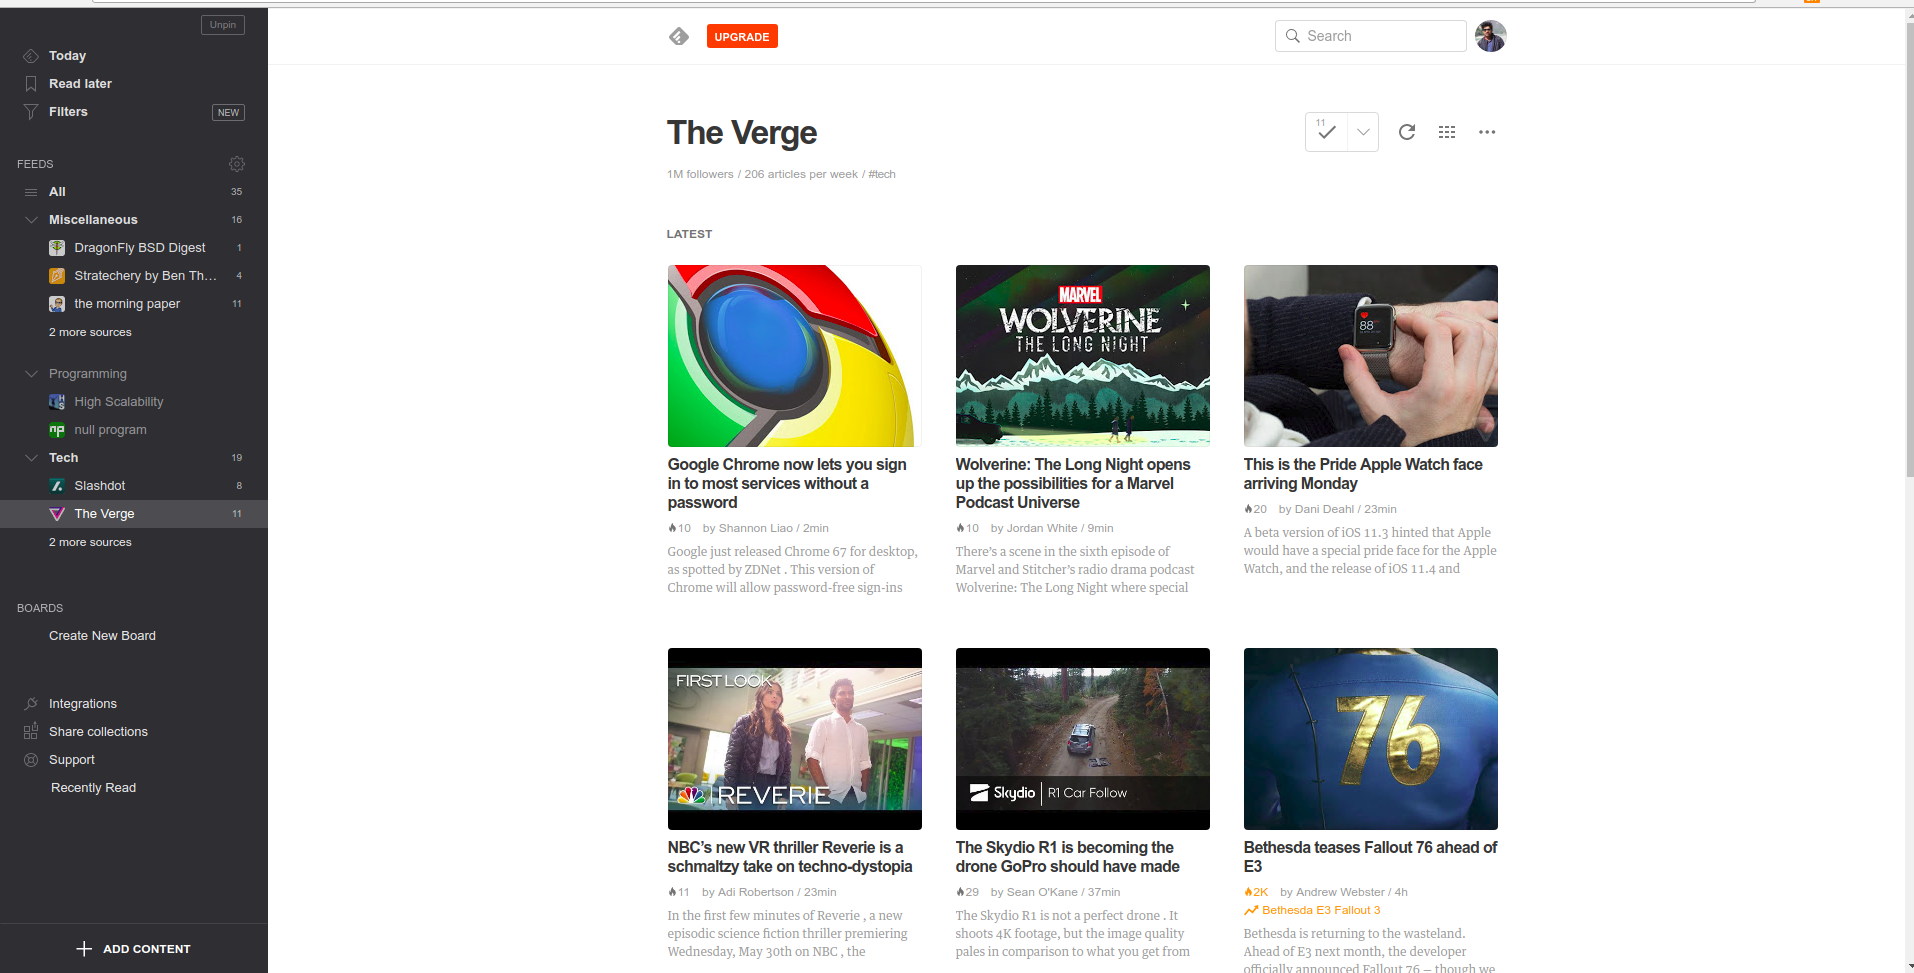Collapse the Tech feed category
Viewport: 1914px width, 973px height.
click(x=31, y=458)
